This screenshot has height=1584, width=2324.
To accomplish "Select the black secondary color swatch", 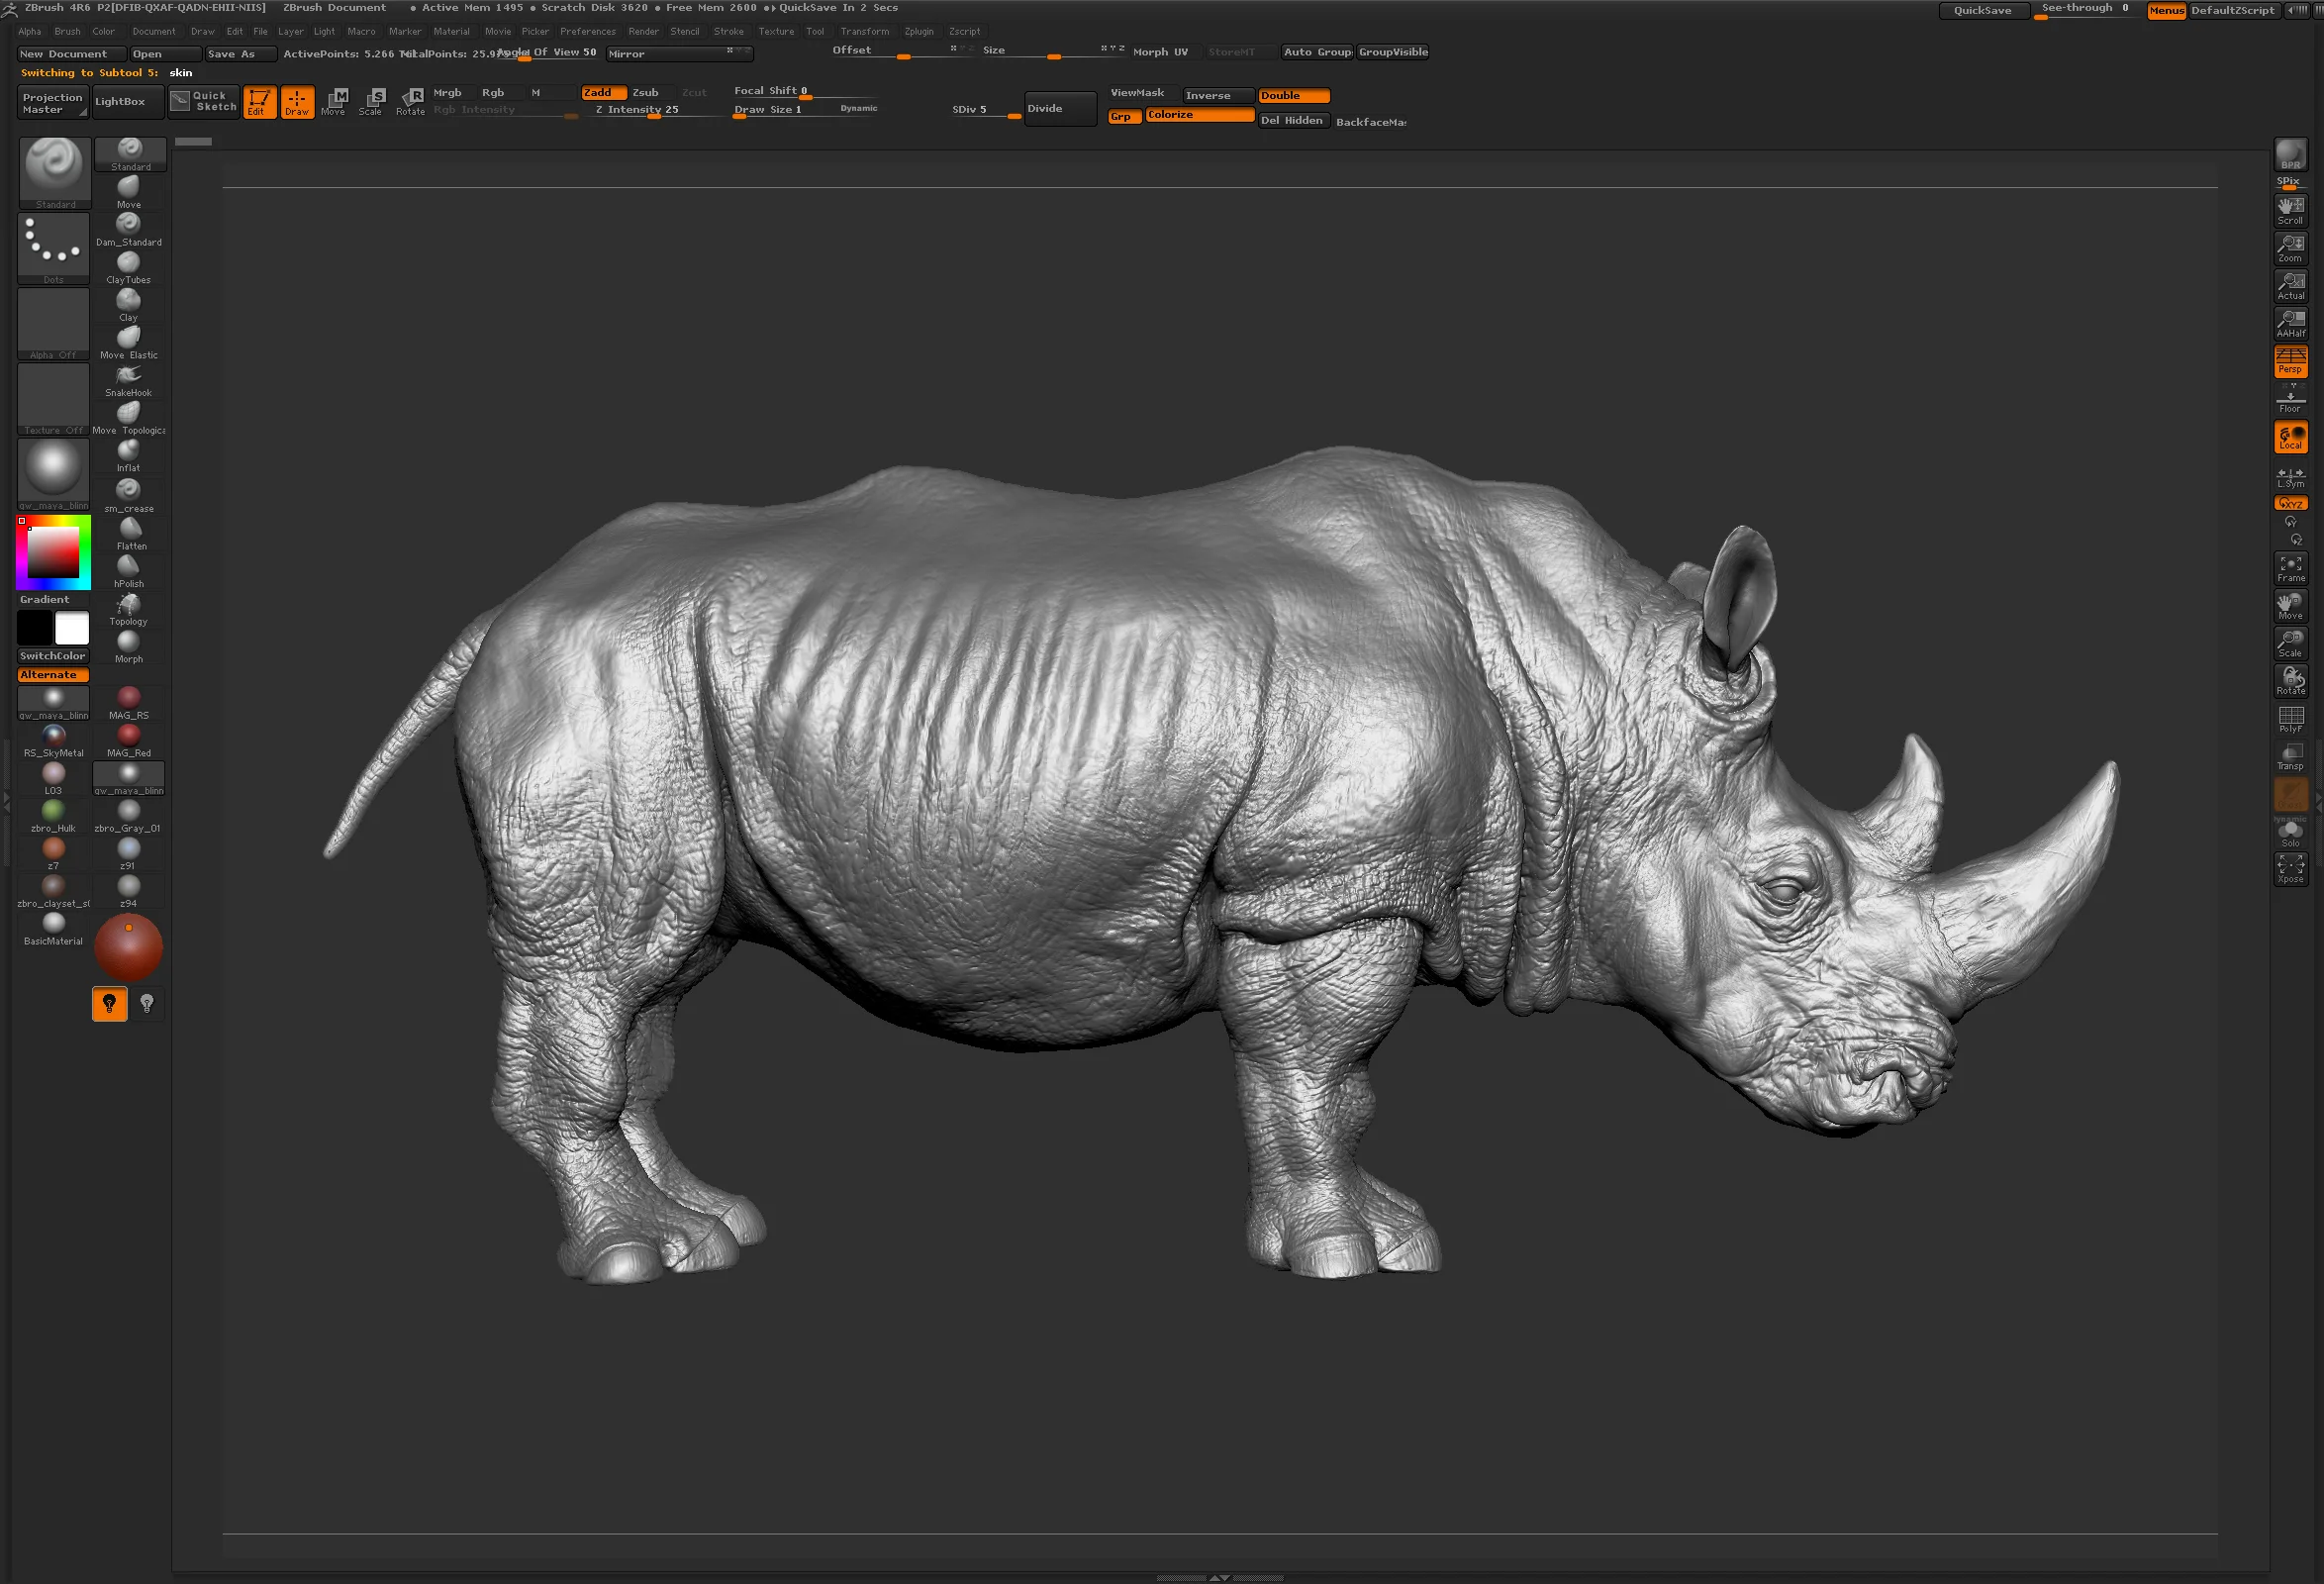I will 35,628.
